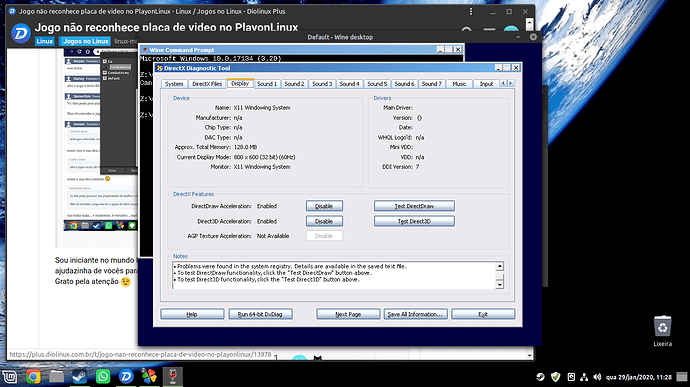The image size is (690, 387).
Task: Select the Wine glass icon on the taskbar
Action: (172, 376)
